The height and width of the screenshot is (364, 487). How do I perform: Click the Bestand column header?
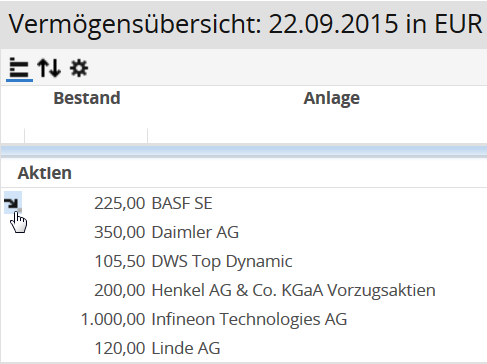(x=87, y=98)
